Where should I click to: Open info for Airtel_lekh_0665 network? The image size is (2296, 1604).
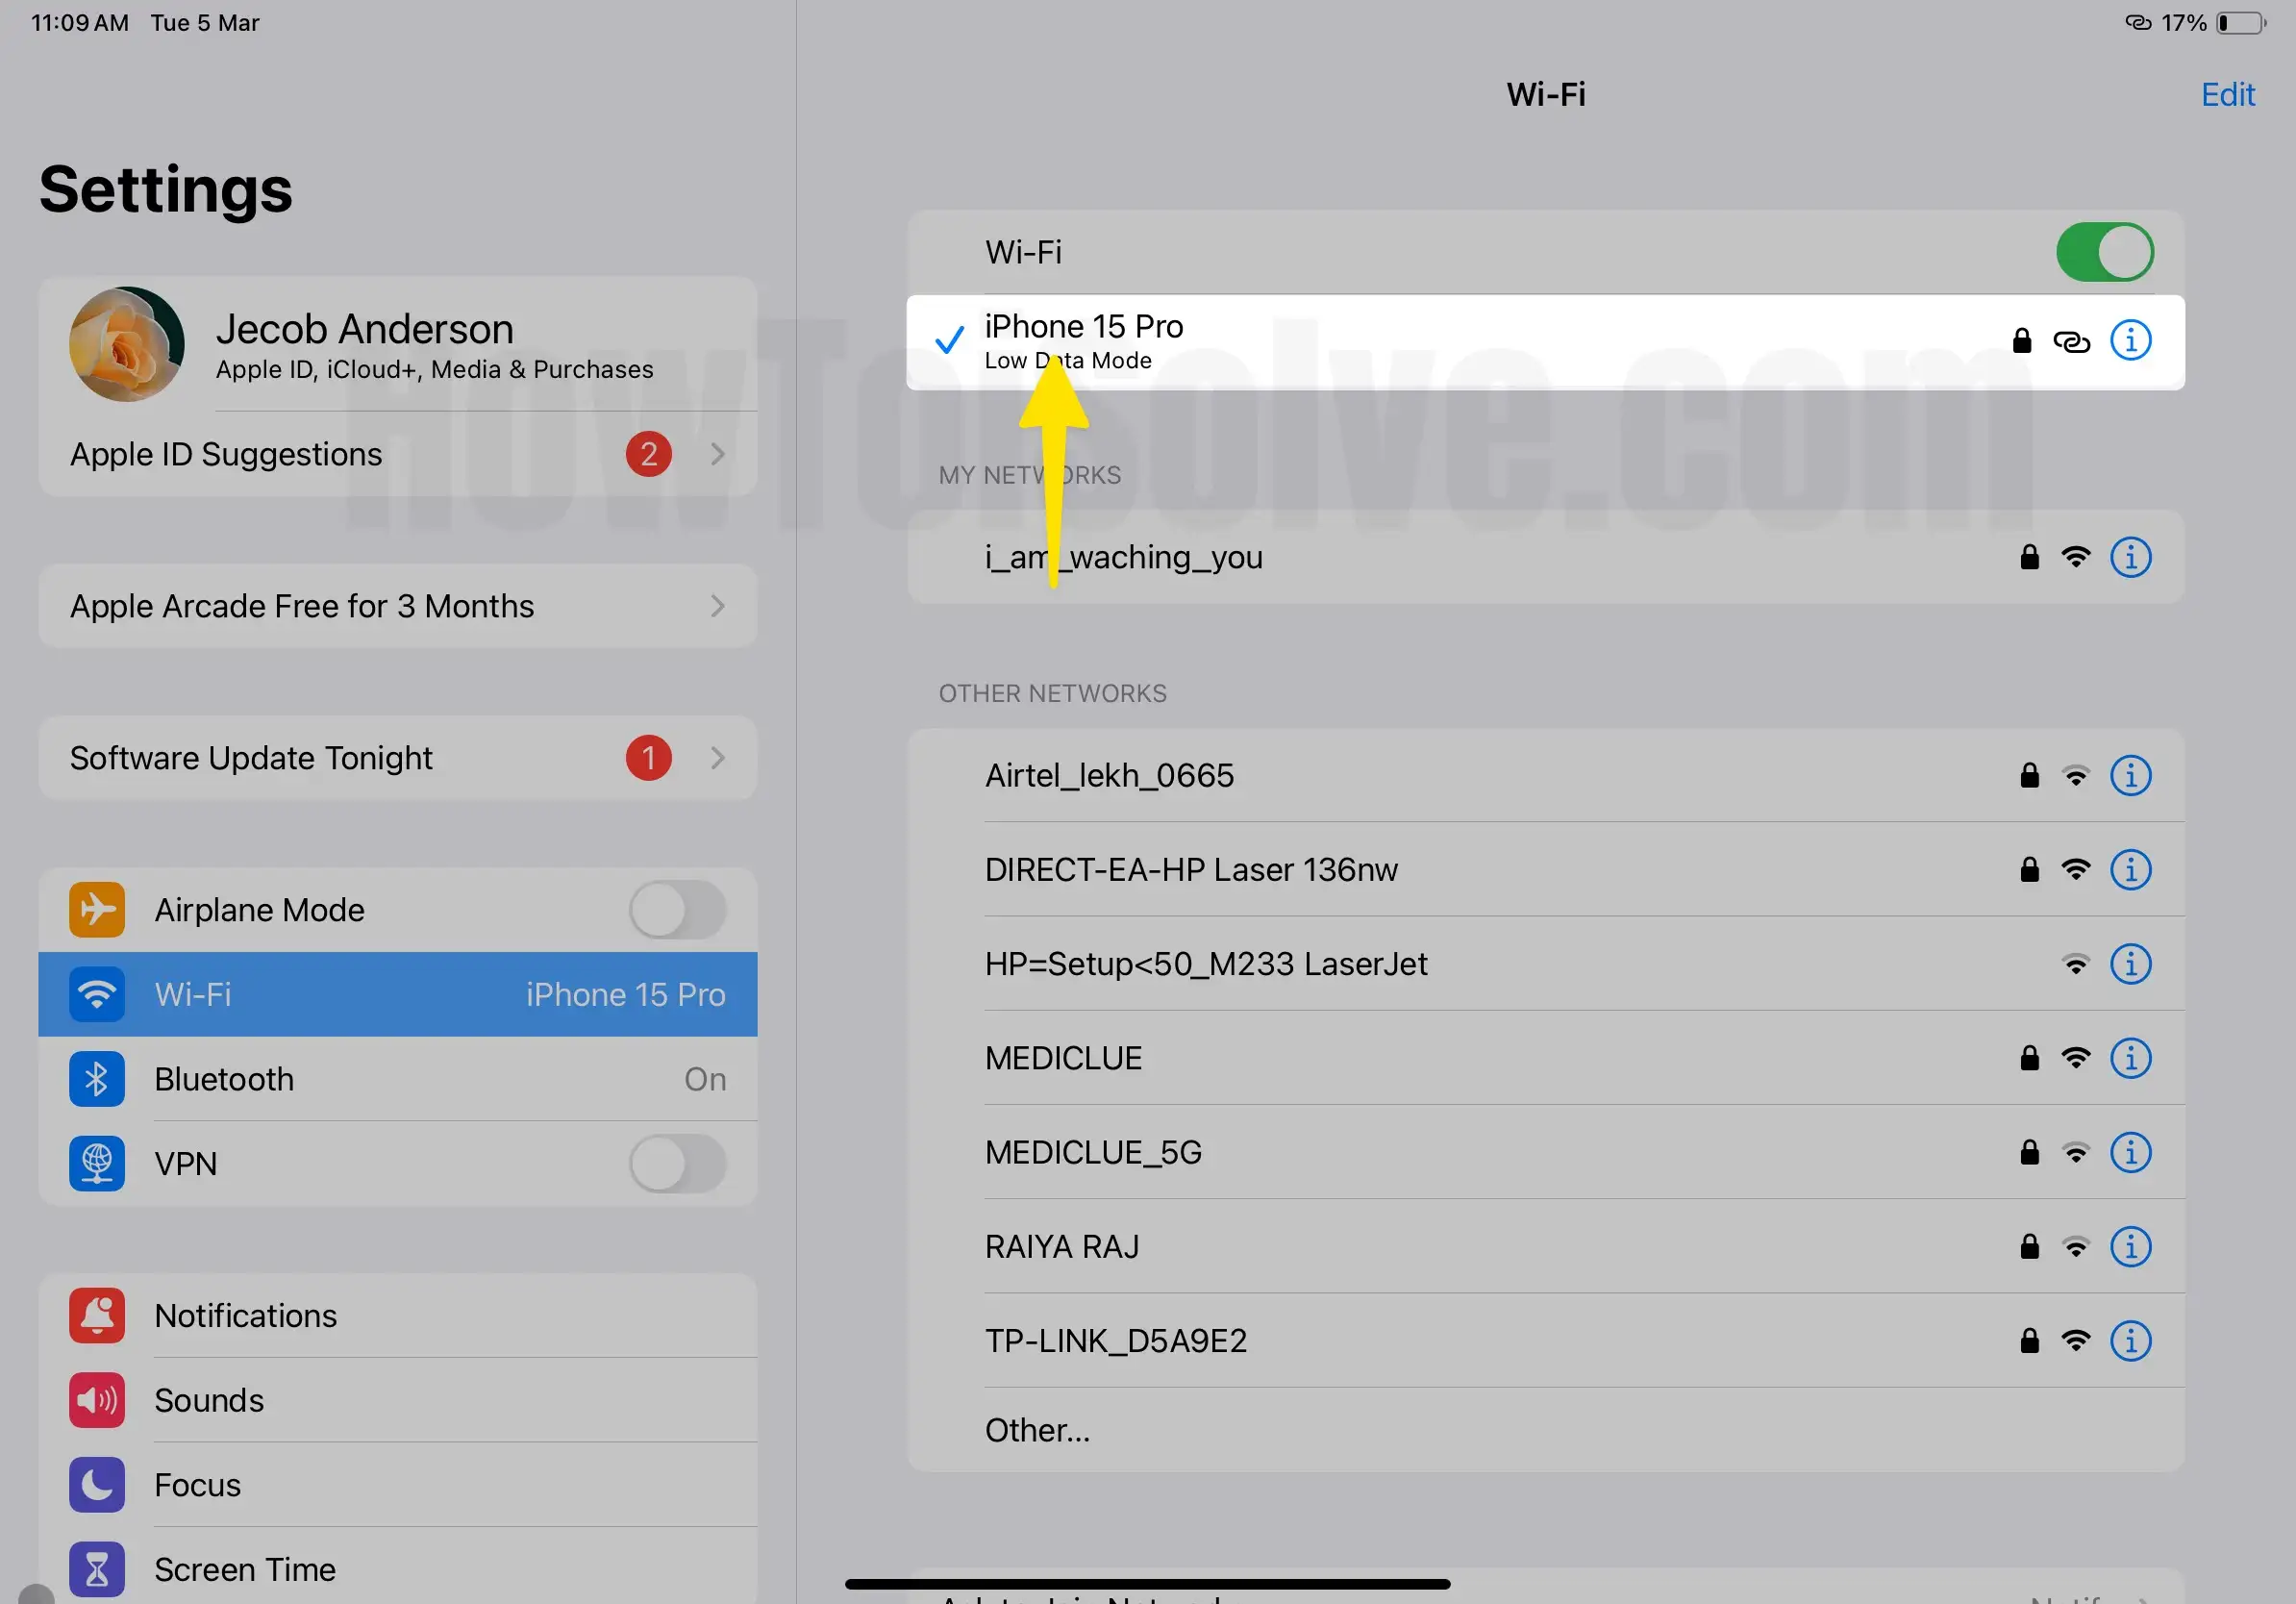pos(2130,775)
